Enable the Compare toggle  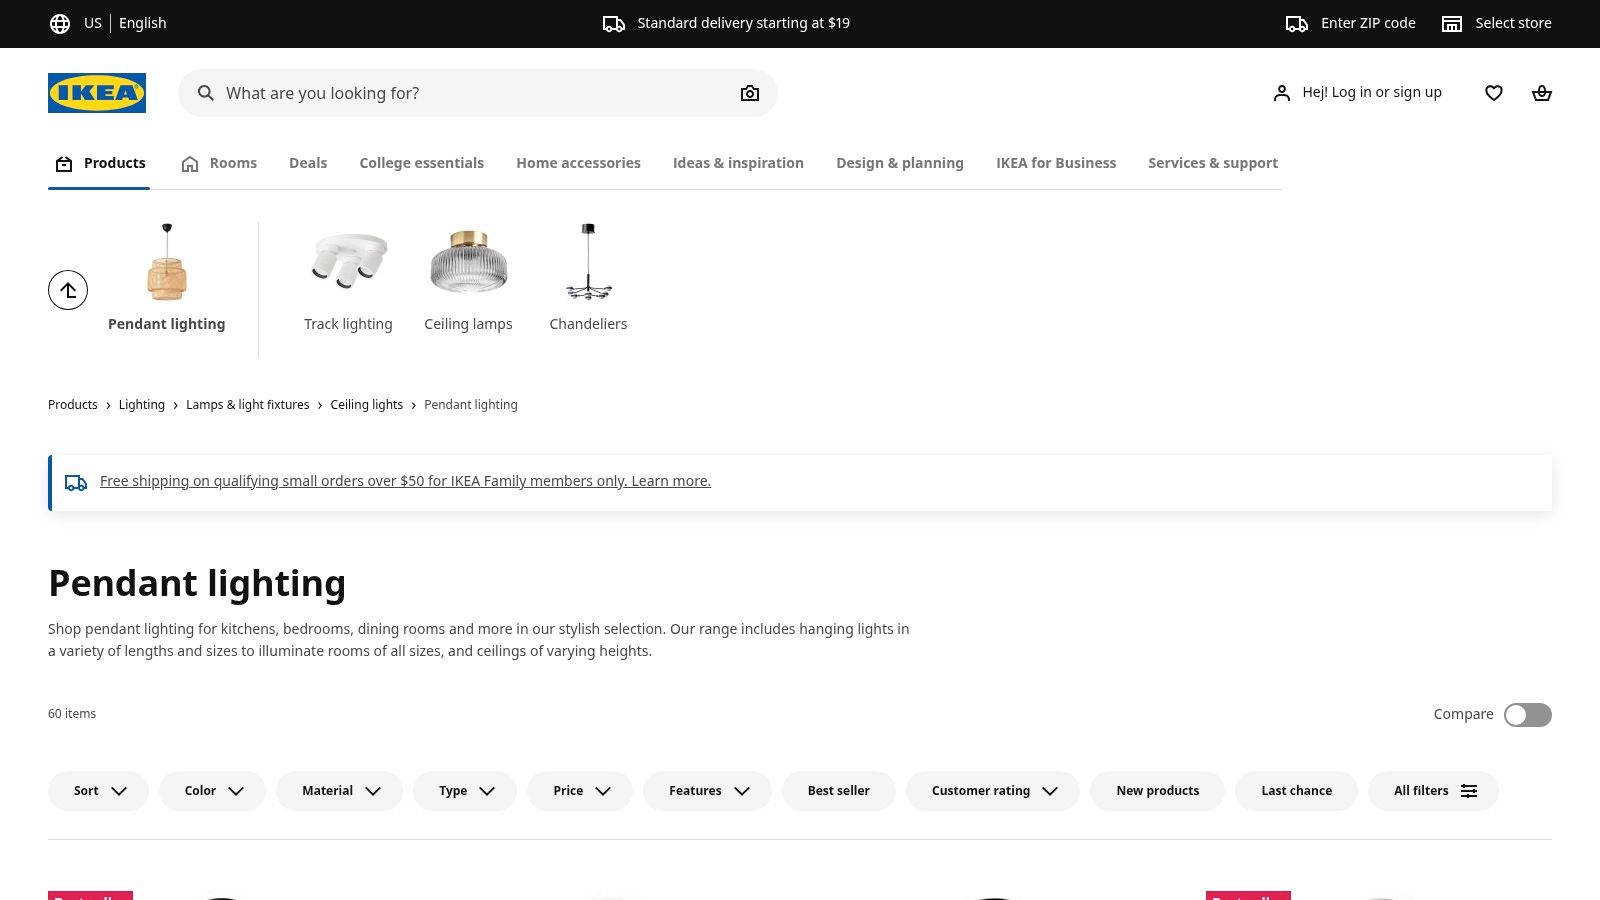[x=1527, y=715]
